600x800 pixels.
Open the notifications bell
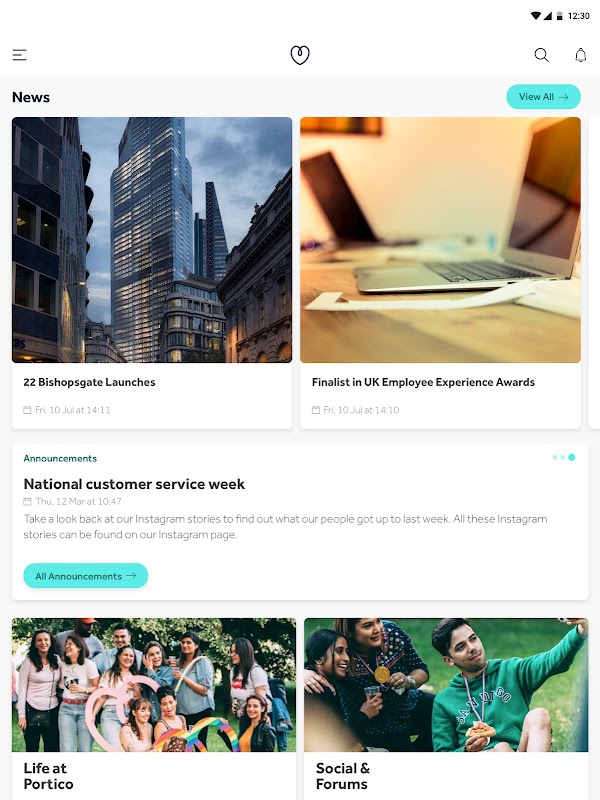tap(581, 55)
